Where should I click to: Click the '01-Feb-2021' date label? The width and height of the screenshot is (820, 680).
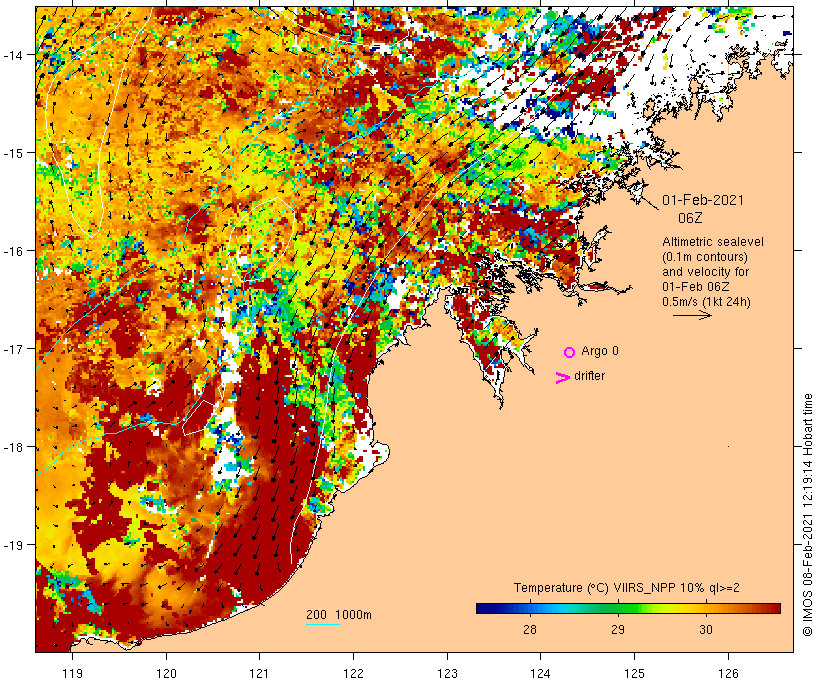[x=703, y=200]
